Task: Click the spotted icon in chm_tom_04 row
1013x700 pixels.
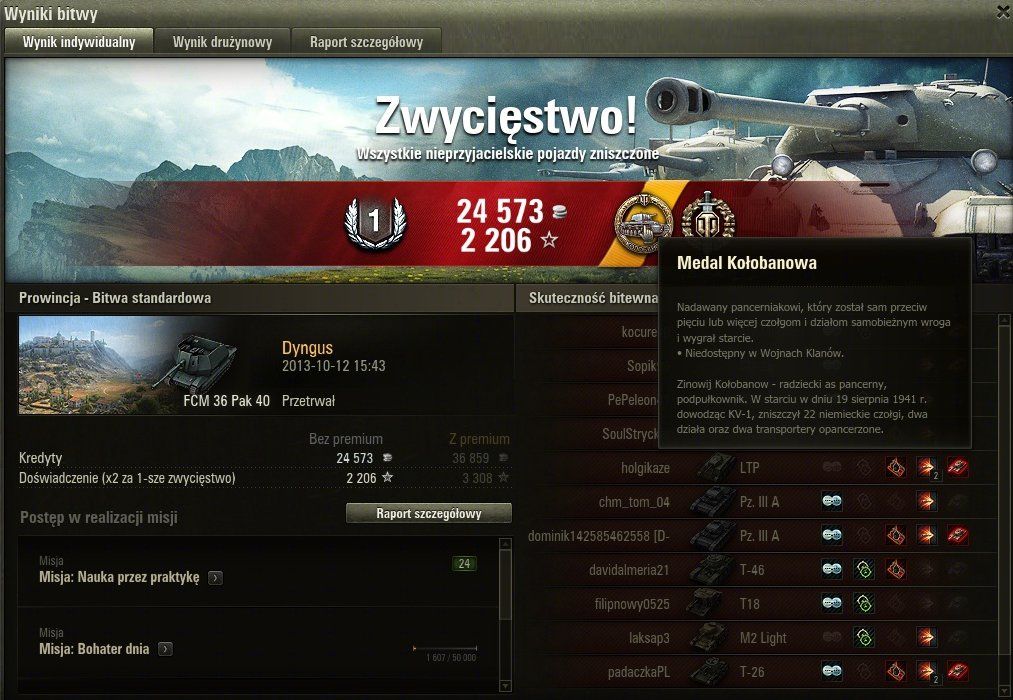Action: coord(831,501)
